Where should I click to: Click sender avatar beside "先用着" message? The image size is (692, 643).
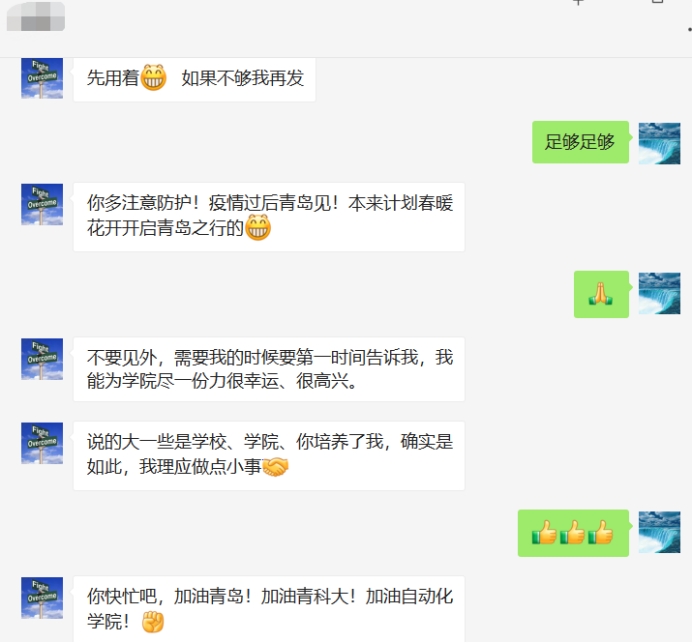pos(42,78)
